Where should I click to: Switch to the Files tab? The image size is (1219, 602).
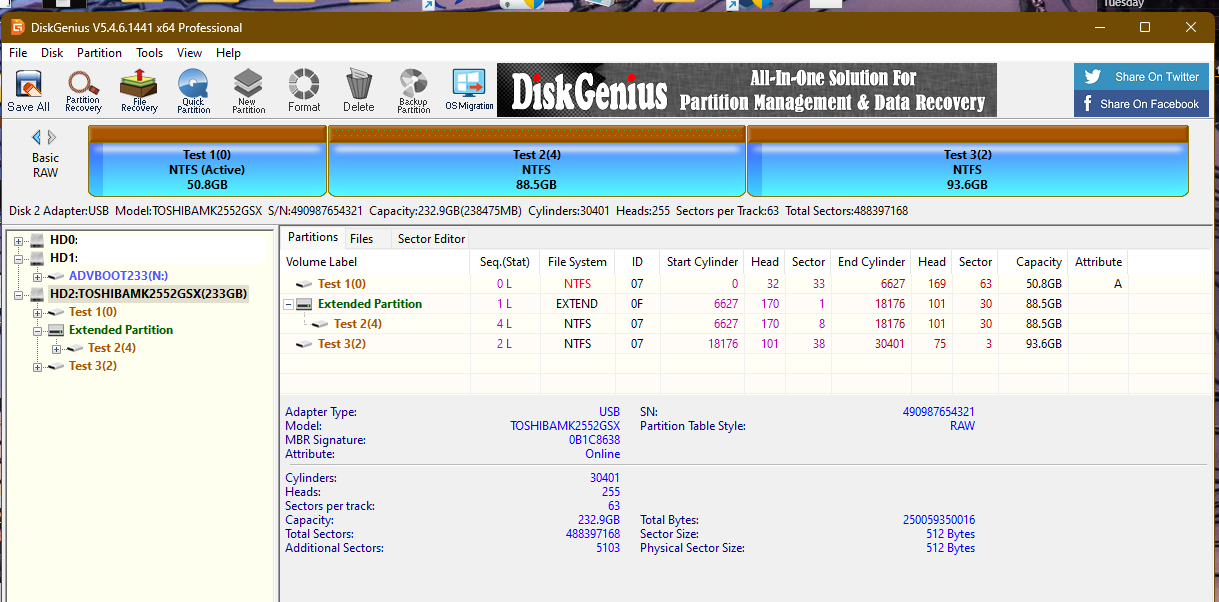coord(362,239)
